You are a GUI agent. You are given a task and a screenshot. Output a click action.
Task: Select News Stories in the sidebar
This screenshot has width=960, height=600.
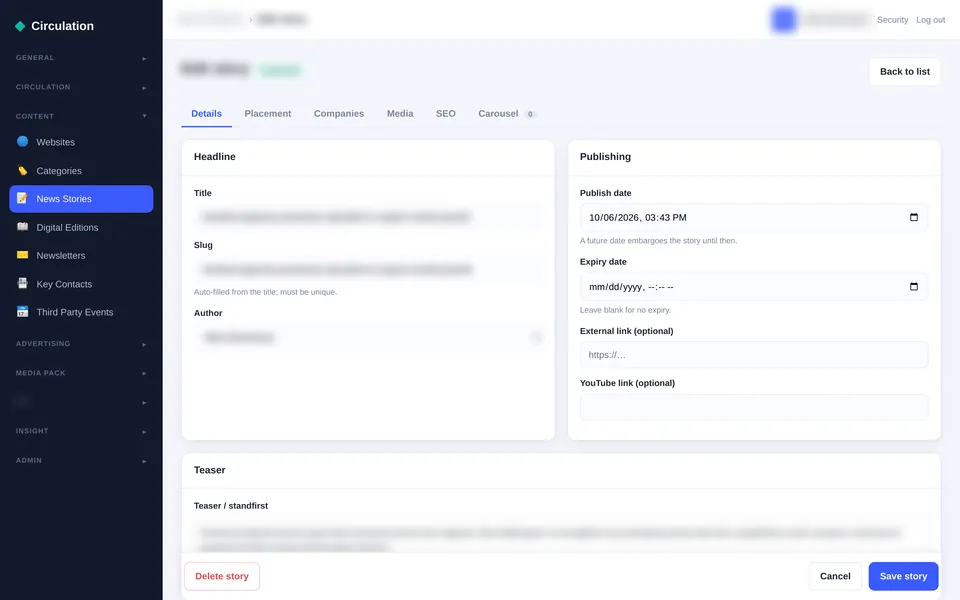click(81, 199)
